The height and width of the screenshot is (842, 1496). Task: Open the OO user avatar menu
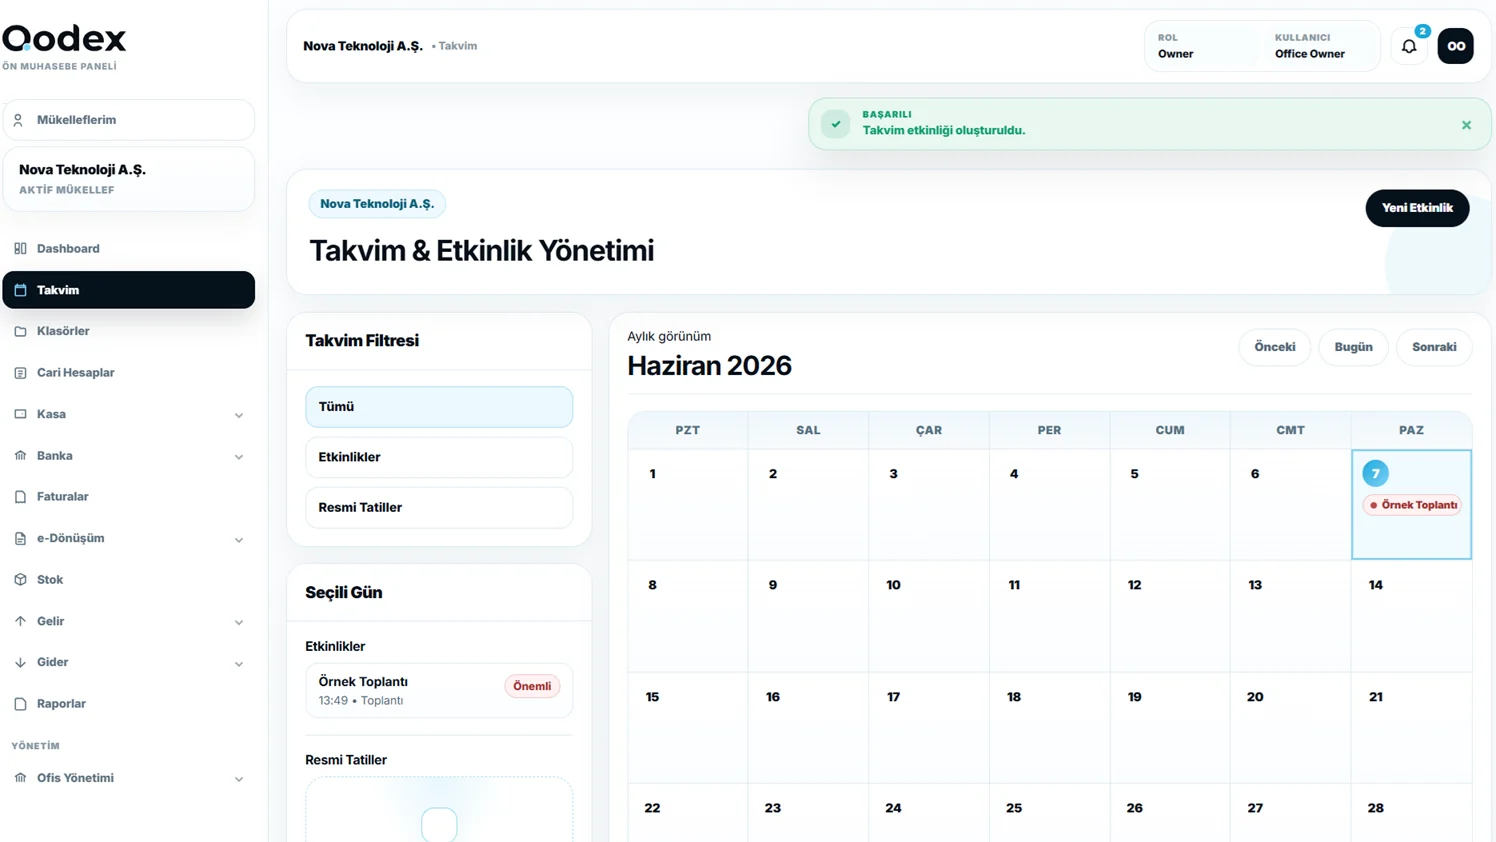coord(1455,46)
